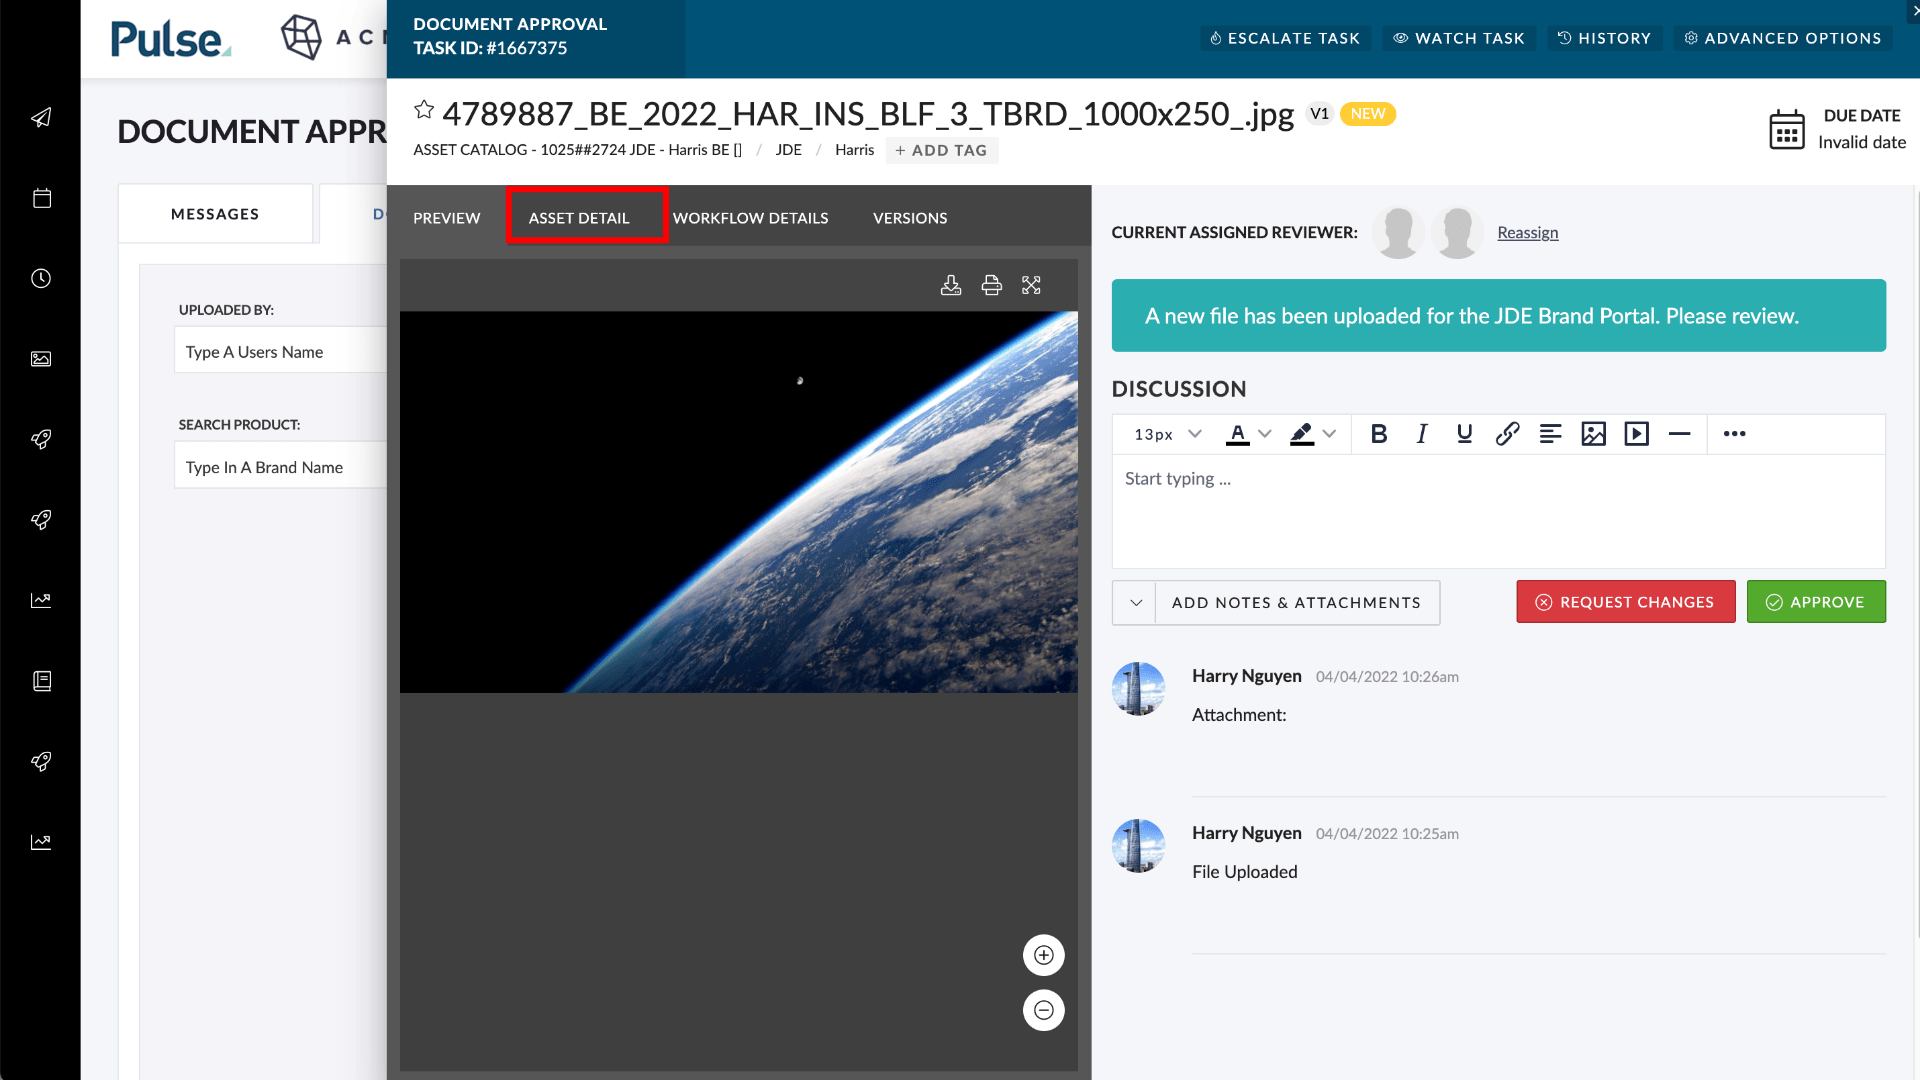
Task: Open text alignment options
Action: pos(1551,434)
